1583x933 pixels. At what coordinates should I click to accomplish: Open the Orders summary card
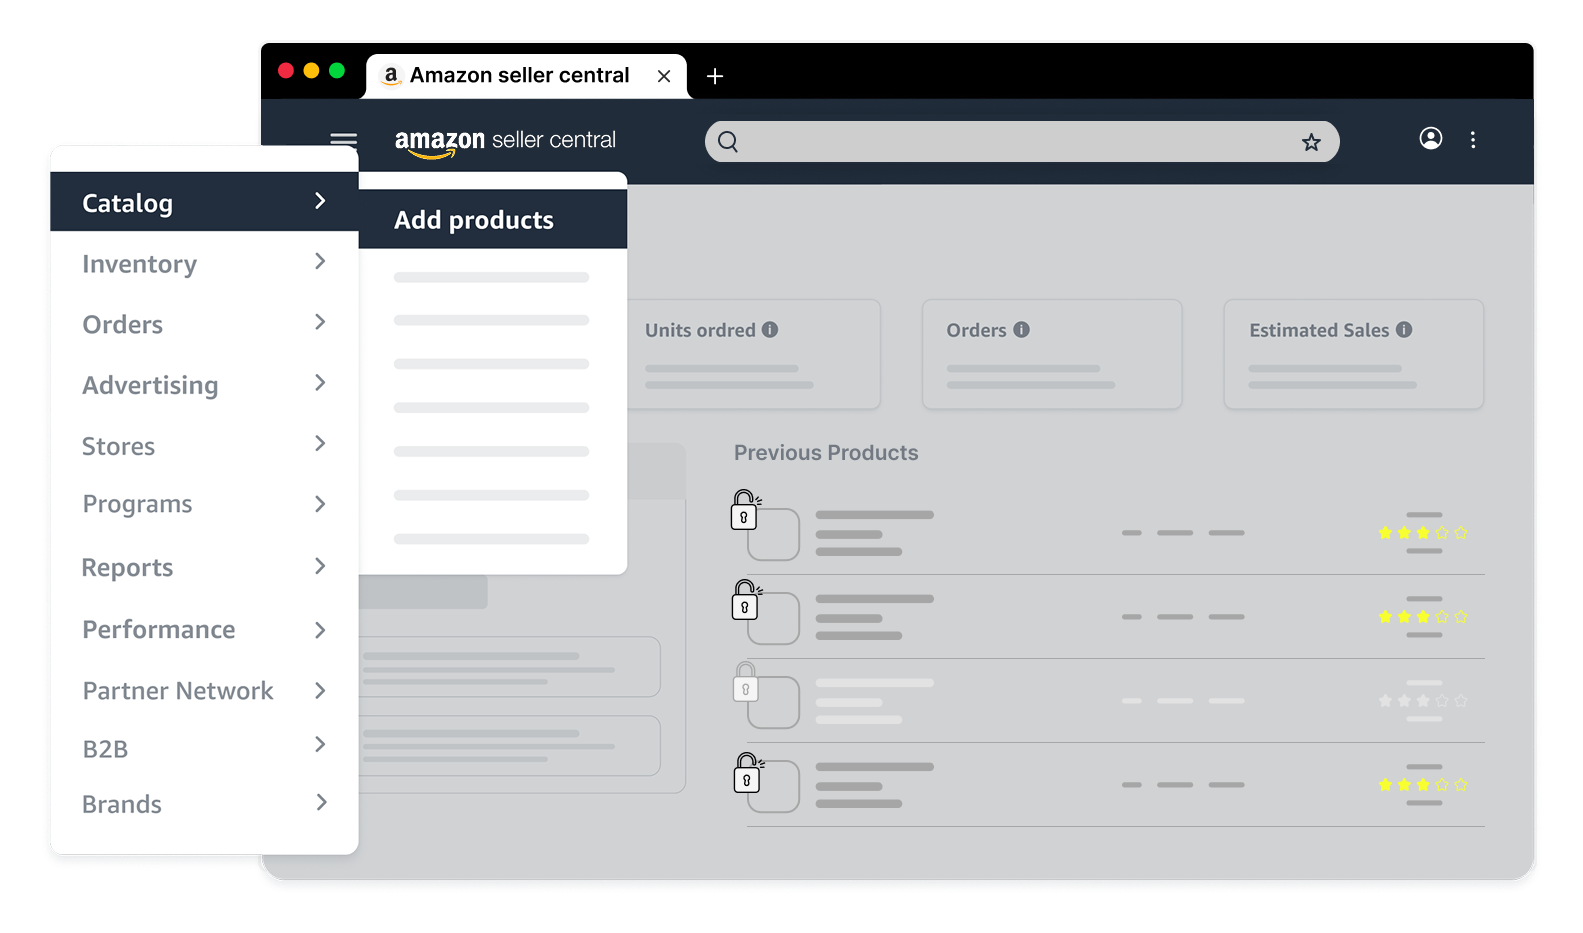point(1052,354)
